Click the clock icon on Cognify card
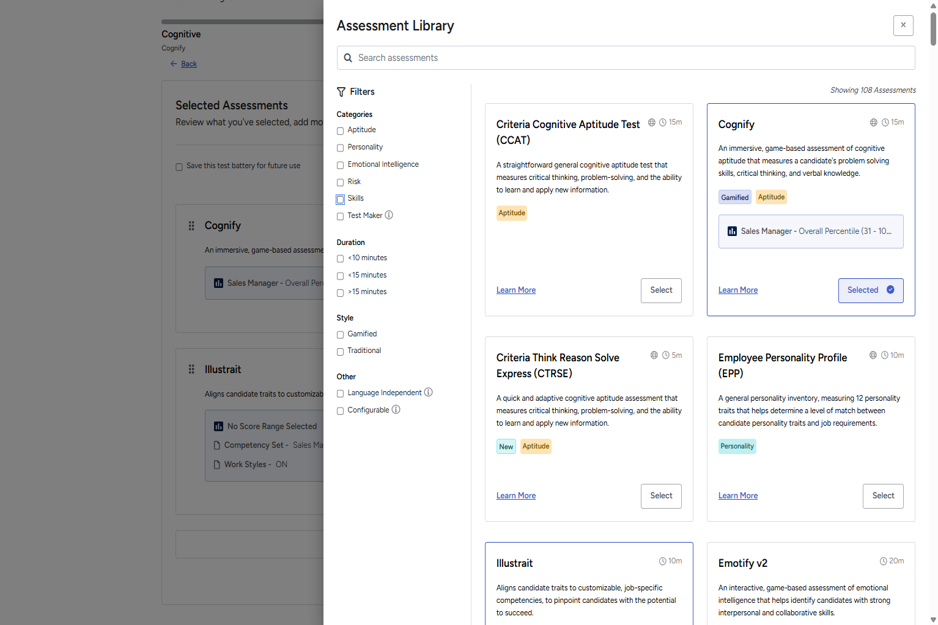The height and width of the screenshot is (625, 938). [885, 123]
